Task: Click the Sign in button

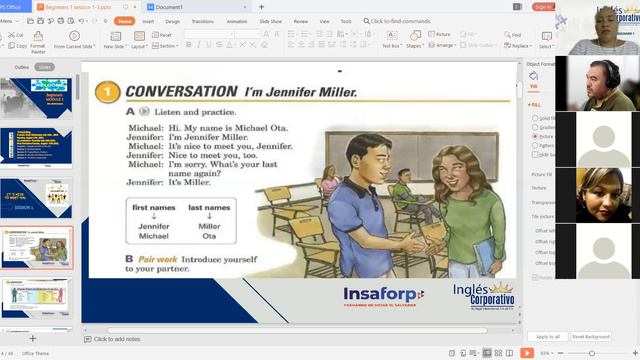Action: pyautogui.click(x=543, y=7)
